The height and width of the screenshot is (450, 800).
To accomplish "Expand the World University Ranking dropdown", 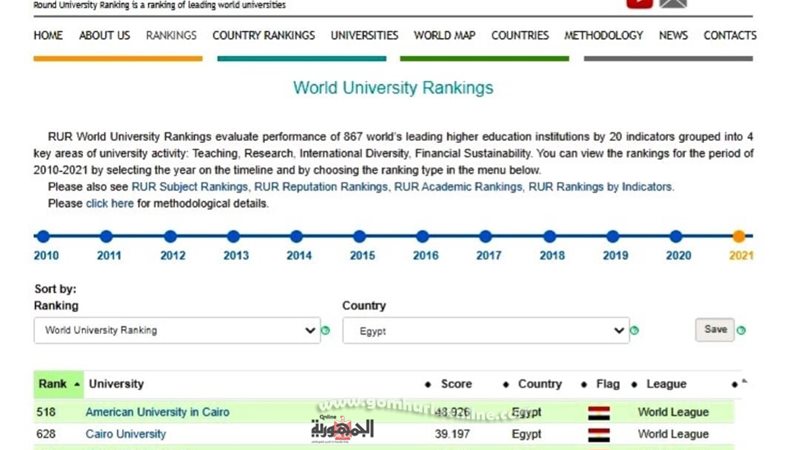I will pyautogui.click(x=177, y=330).
